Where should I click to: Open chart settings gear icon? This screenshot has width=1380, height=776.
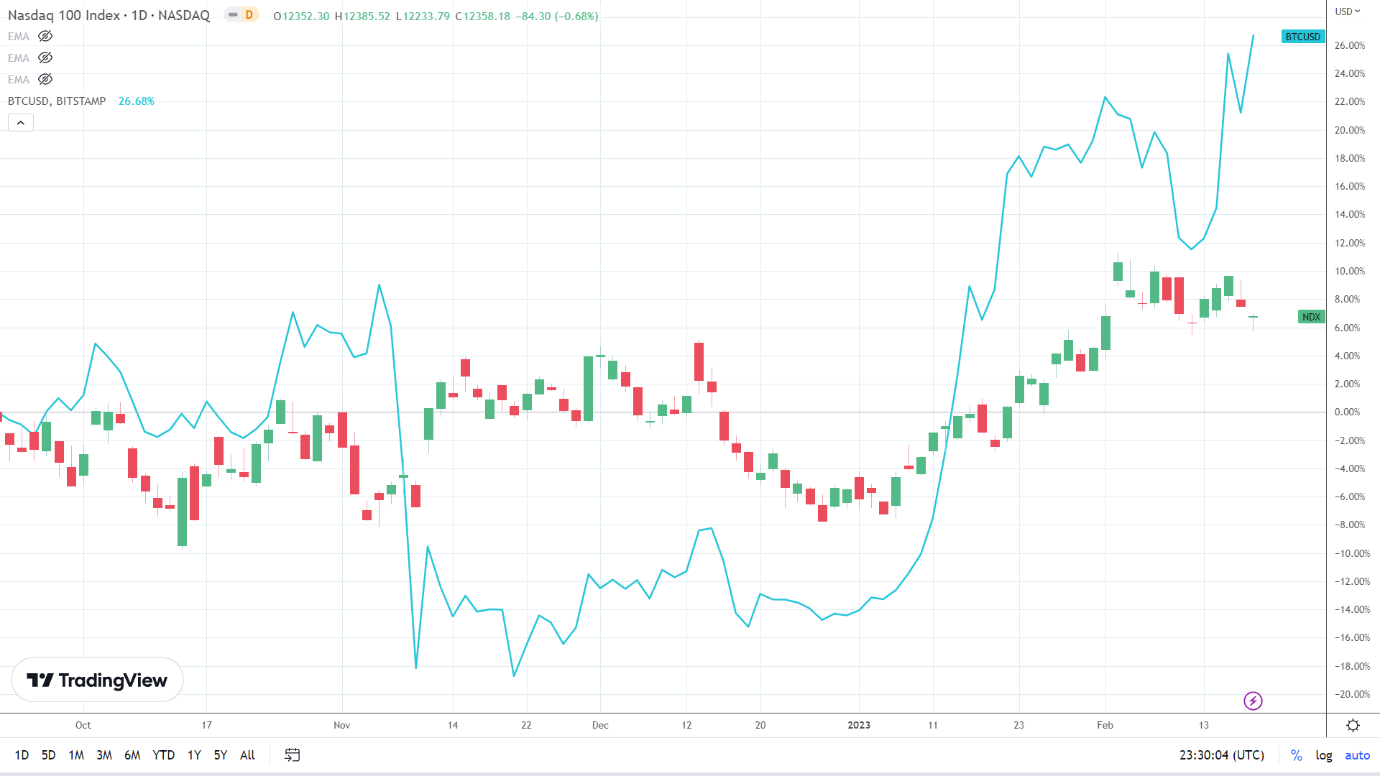coord(1353,725)
